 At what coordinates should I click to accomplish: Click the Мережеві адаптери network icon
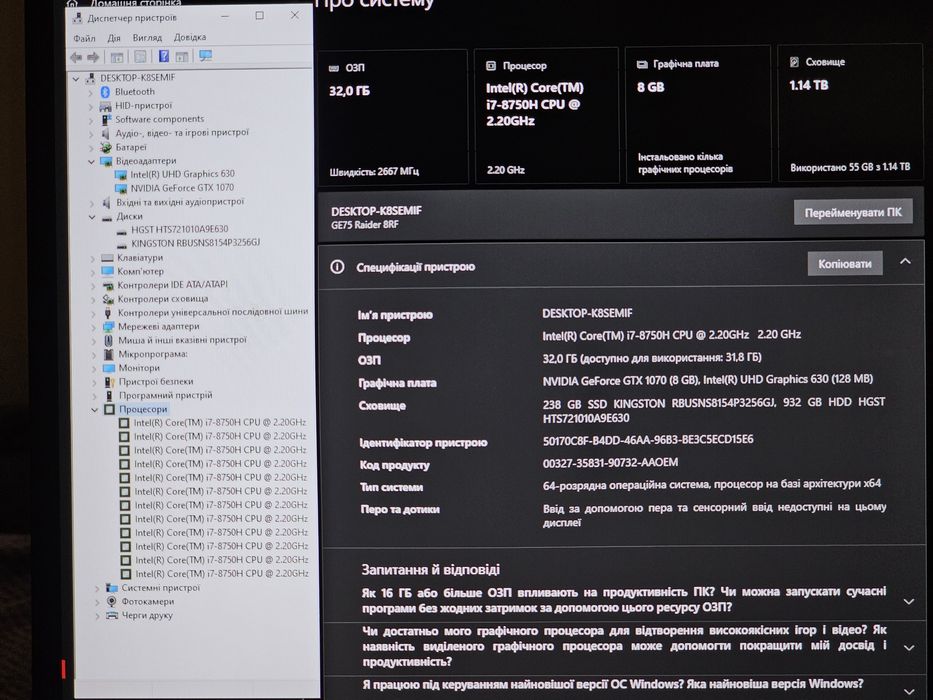[108, 327]
